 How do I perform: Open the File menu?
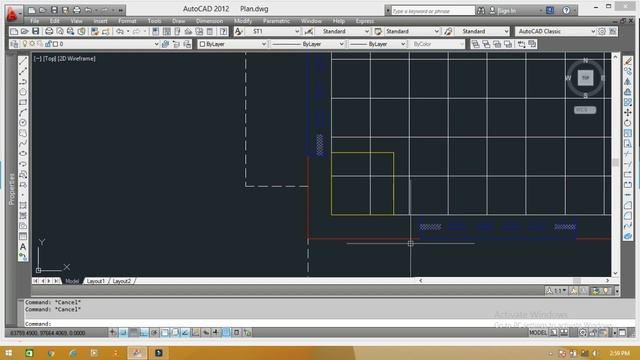tap(35, 21)
